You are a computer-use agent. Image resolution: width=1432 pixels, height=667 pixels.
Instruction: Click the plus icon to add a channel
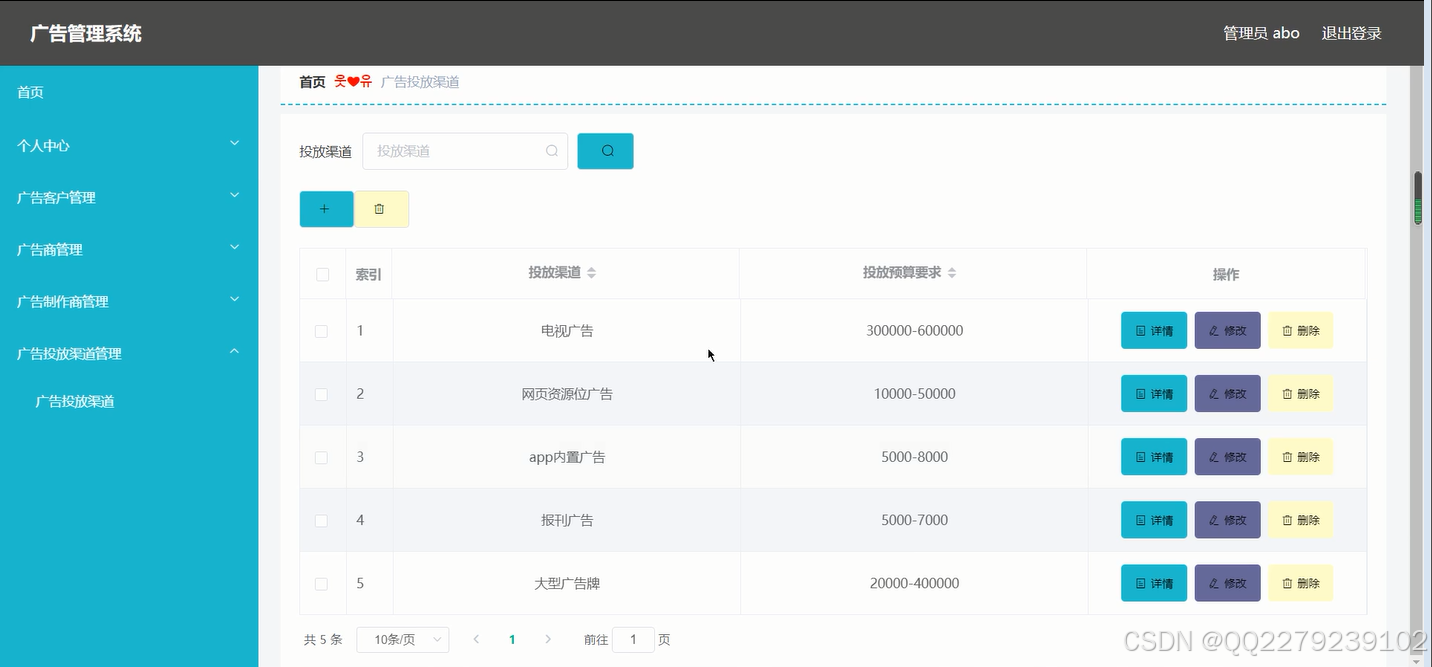[326, 208]
